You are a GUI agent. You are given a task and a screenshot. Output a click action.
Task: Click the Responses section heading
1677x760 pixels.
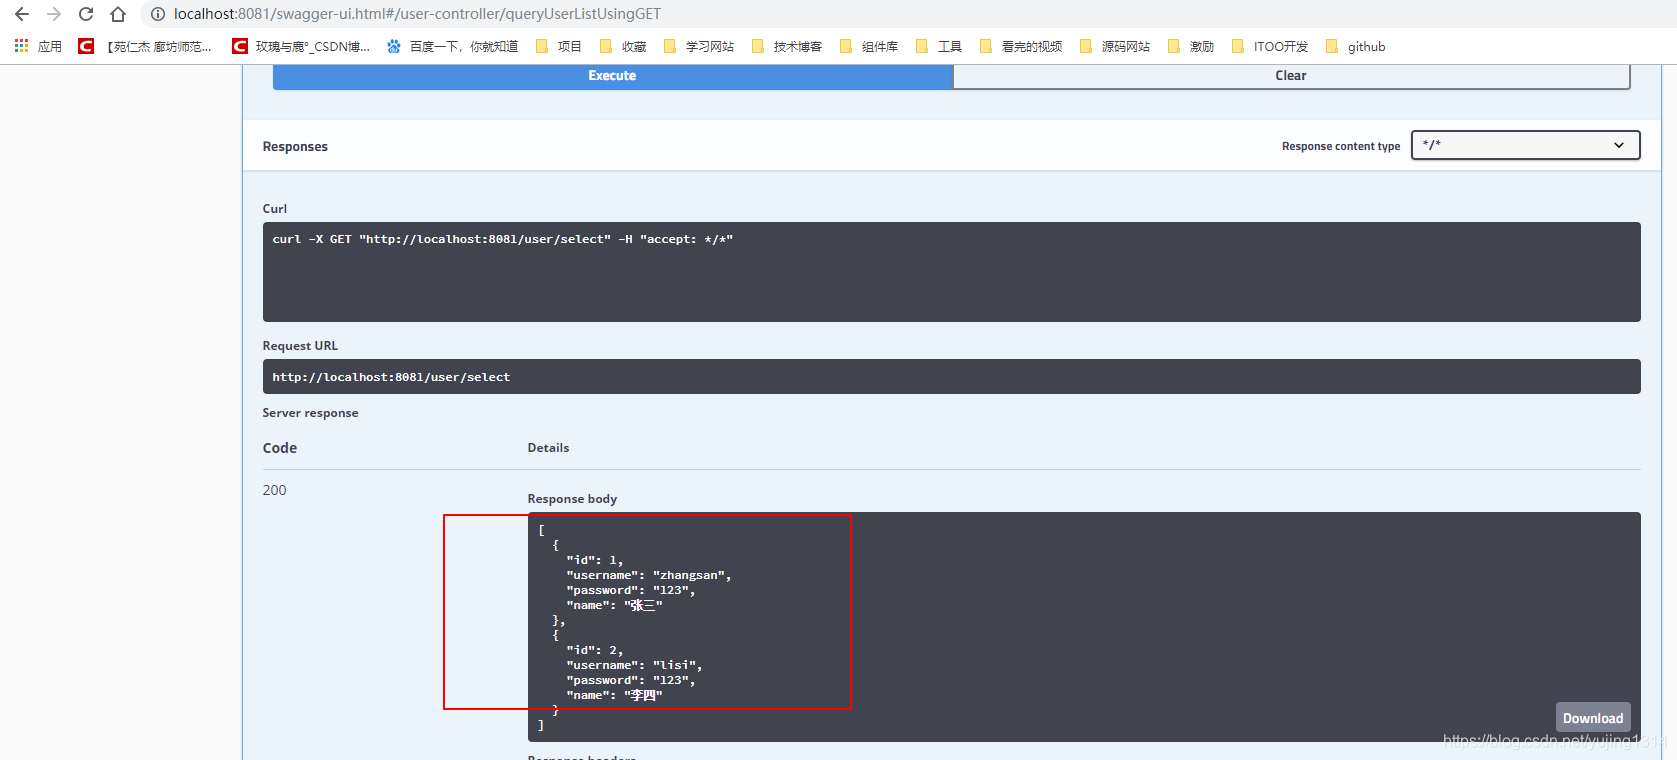point(295,146)
